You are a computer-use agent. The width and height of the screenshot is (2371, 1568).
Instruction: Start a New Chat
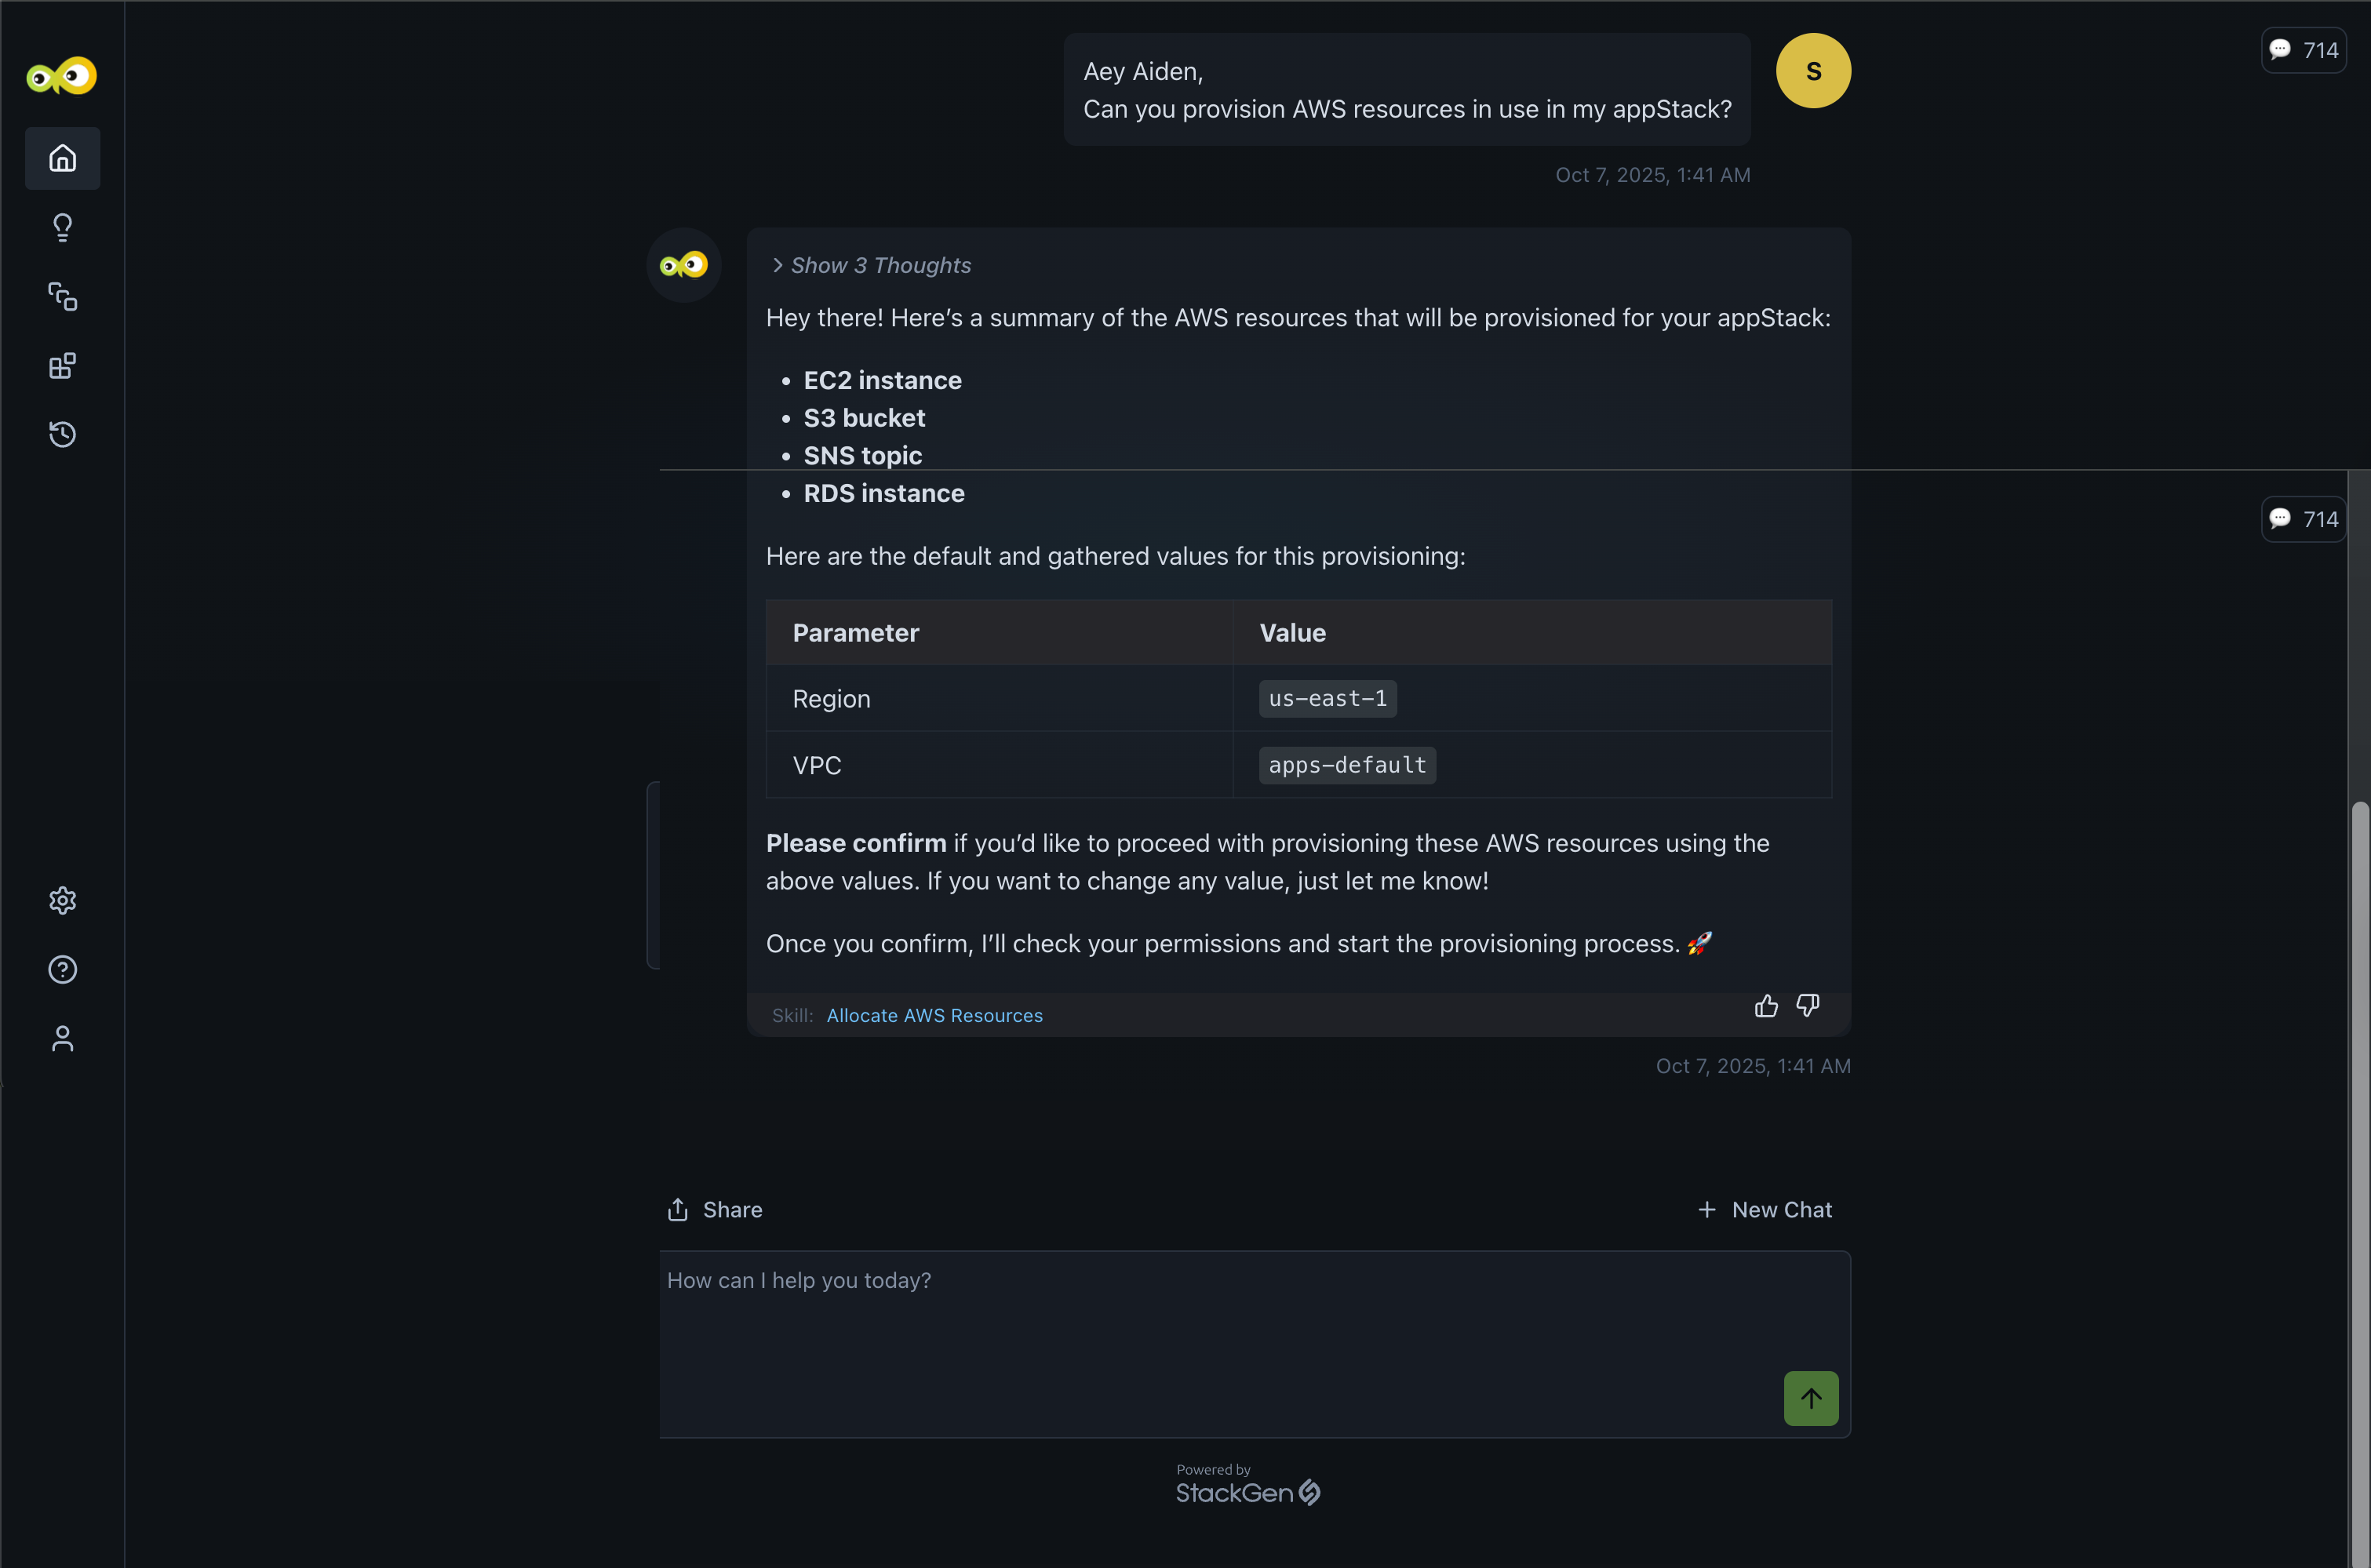[1765, 1210]
